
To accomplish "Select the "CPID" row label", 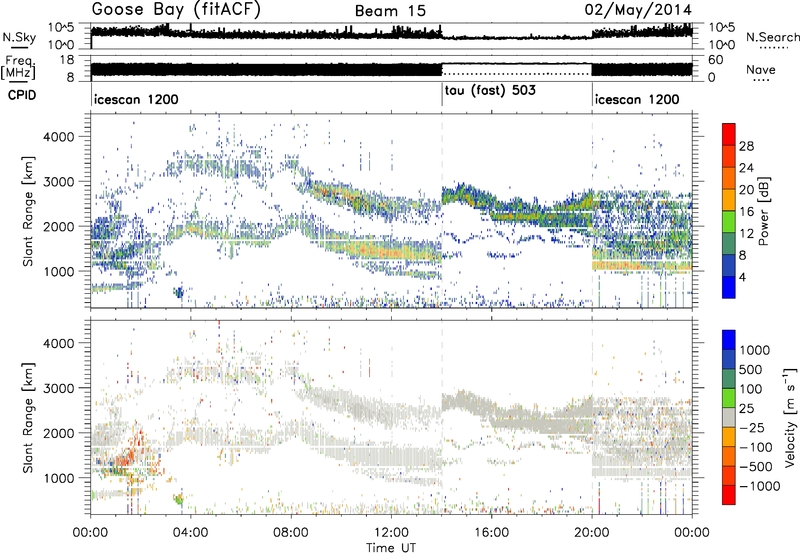I will (x=22, y=95).
